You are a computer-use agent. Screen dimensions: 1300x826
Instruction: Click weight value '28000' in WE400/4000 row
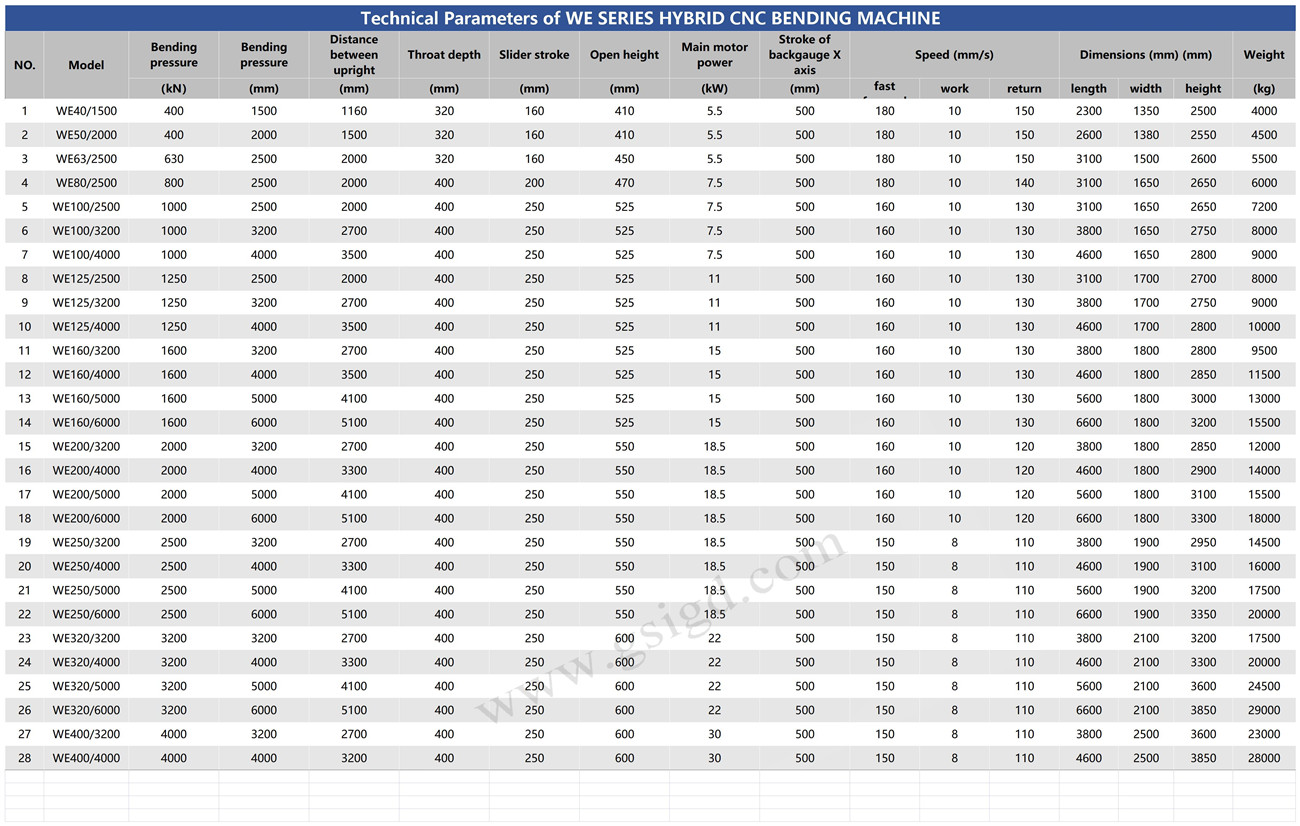tap(1264, 759)
